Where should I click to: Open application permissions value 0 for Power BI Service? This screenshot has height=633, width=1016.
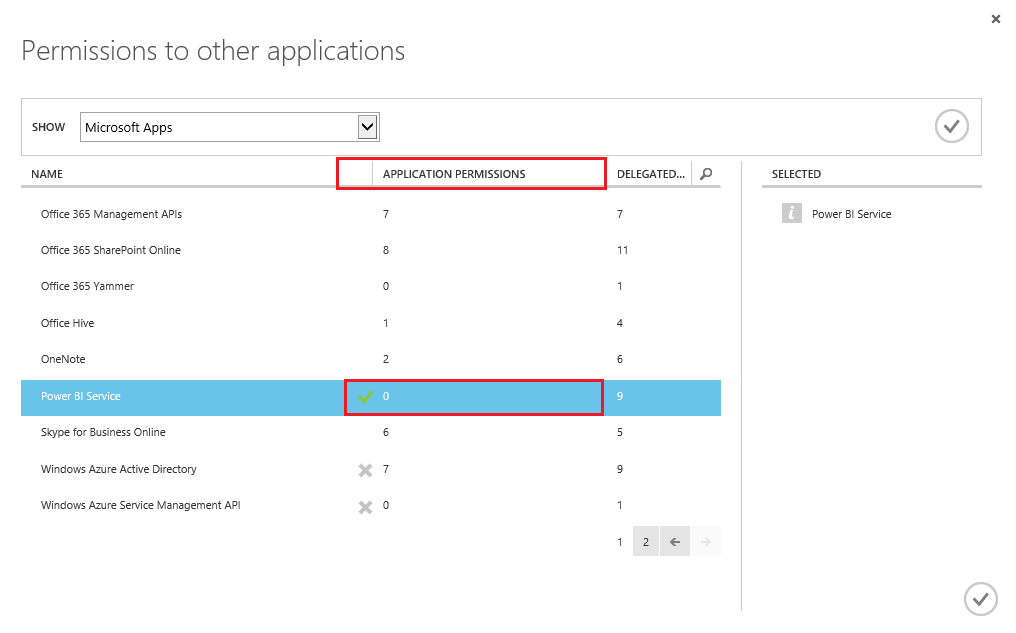click(386, 396)
